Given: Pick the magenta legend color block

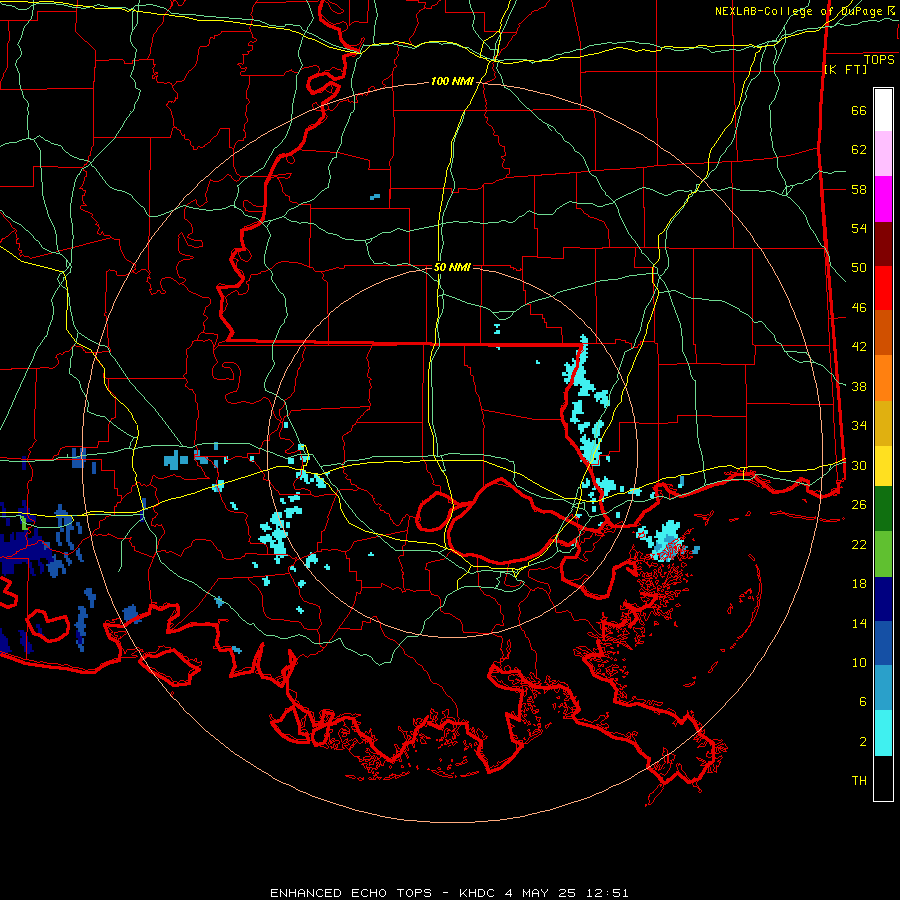Looking at the screenshot, I should click(x=883, y=199).
